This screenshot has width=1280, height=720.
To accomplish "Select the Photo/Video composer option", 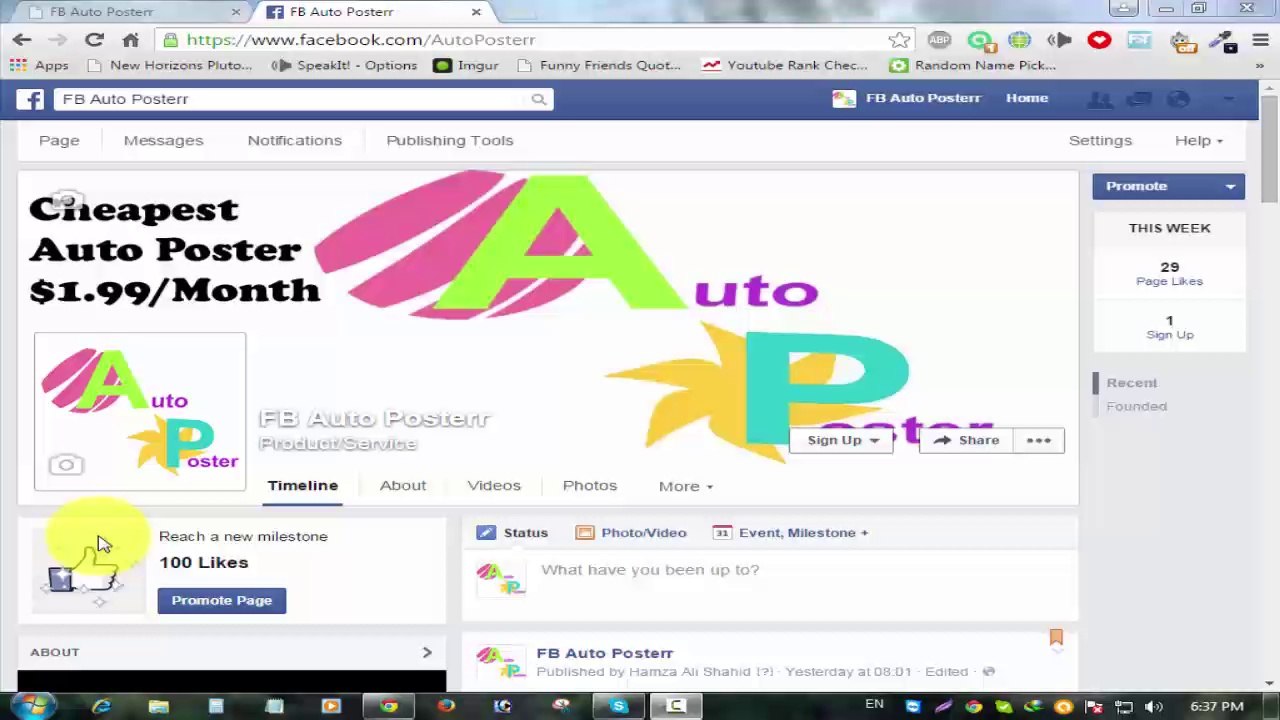I will pos(631,533).
